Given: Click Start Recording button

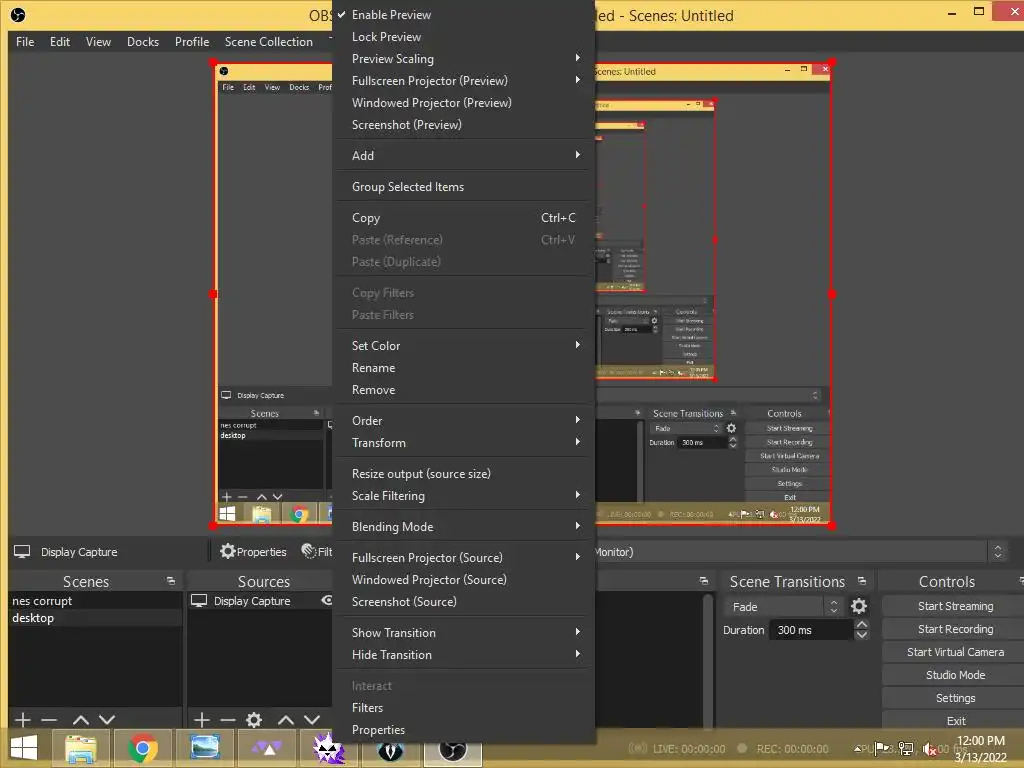Looking at the screenshot, I should click(x=955, y=629).
